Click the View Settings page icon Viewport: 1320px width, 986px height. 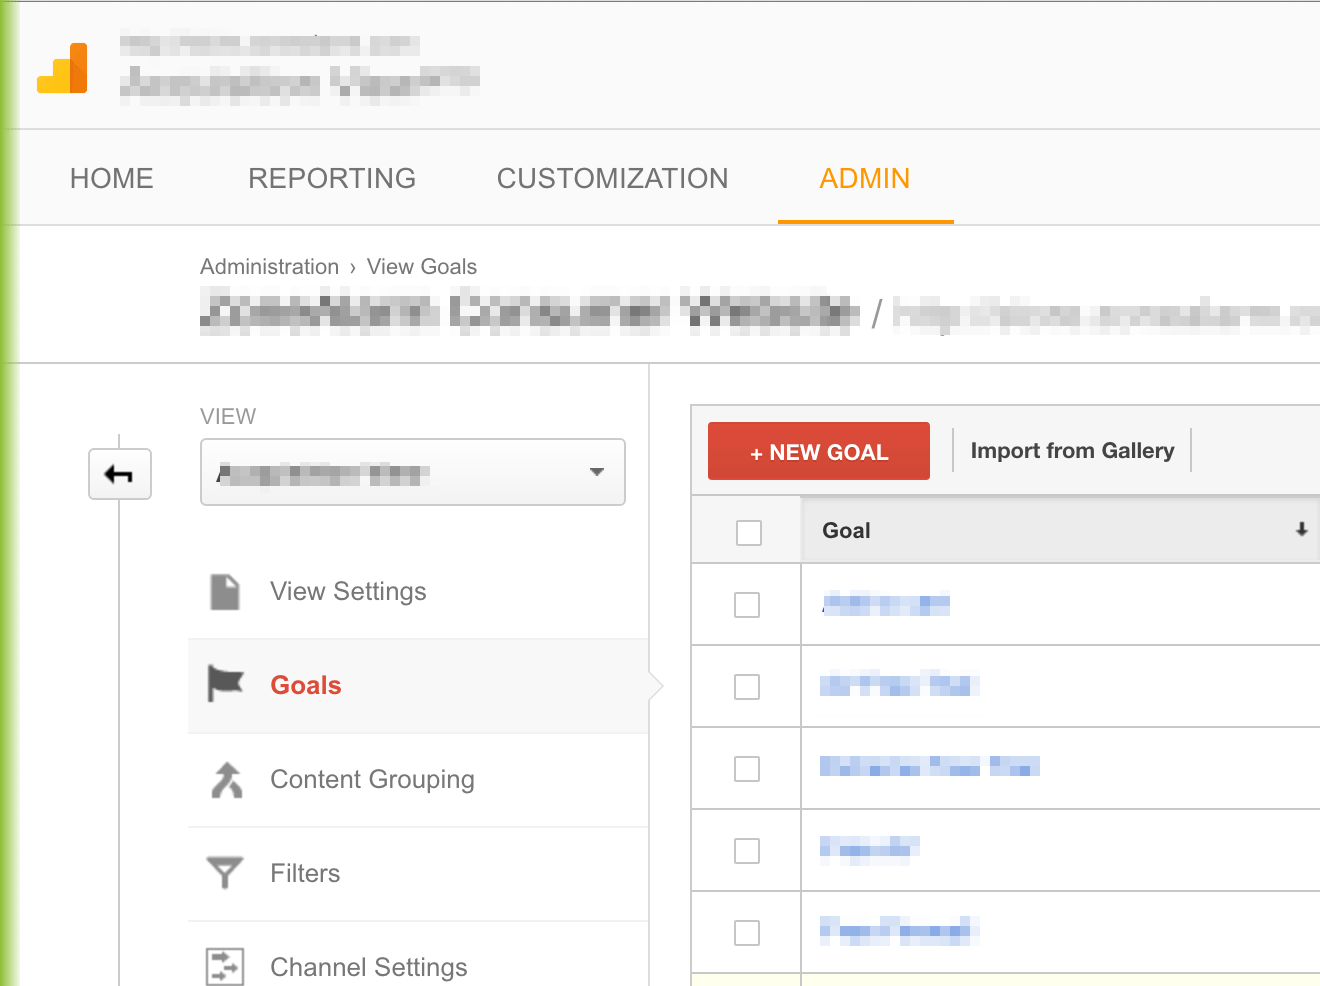226,591
